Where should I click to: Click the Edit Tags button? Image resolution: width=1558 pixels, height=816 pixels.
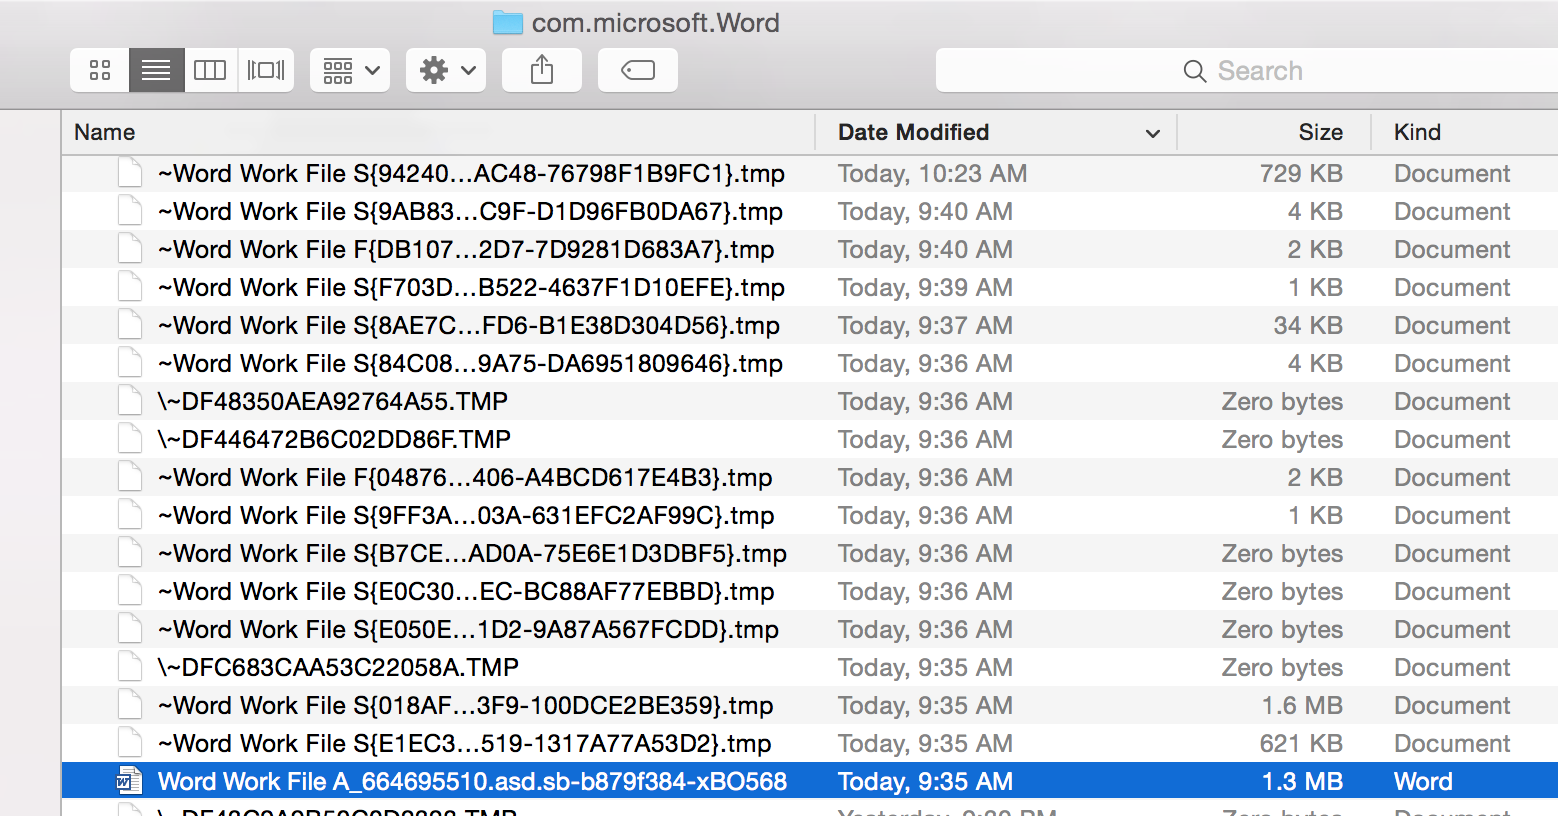pos(638,70)
